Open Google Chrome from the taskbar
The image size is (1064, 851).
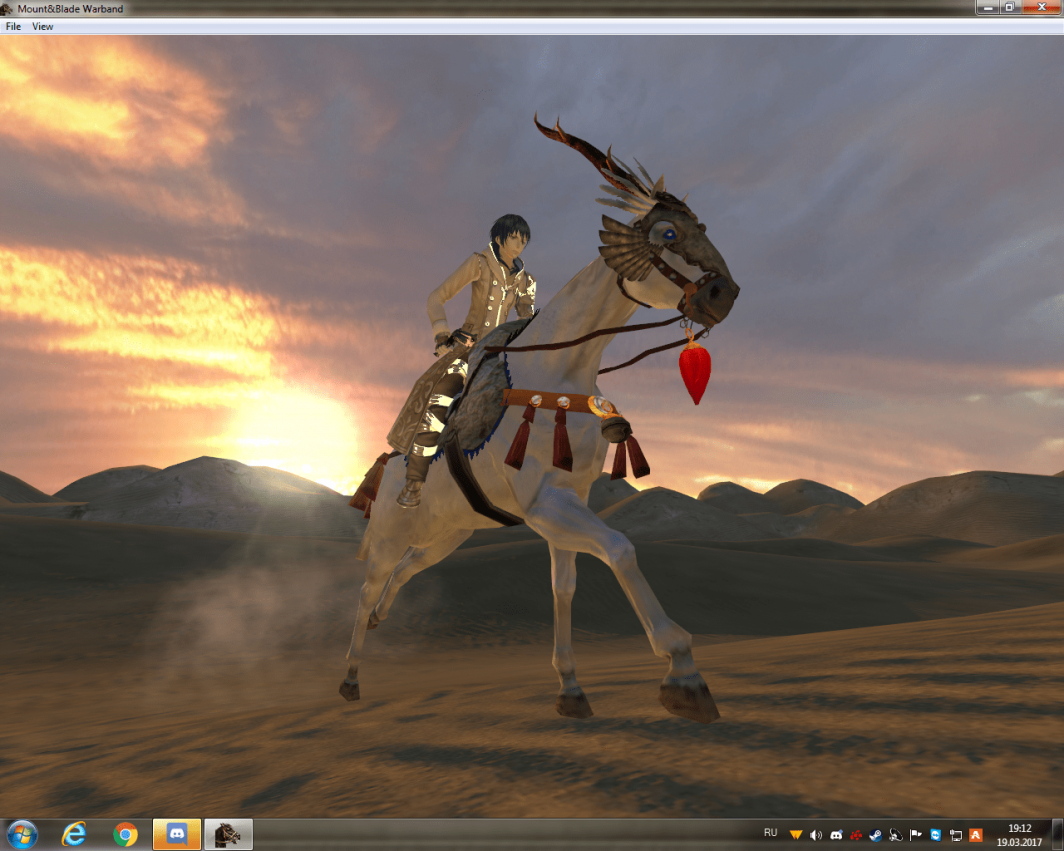point(125,834)
